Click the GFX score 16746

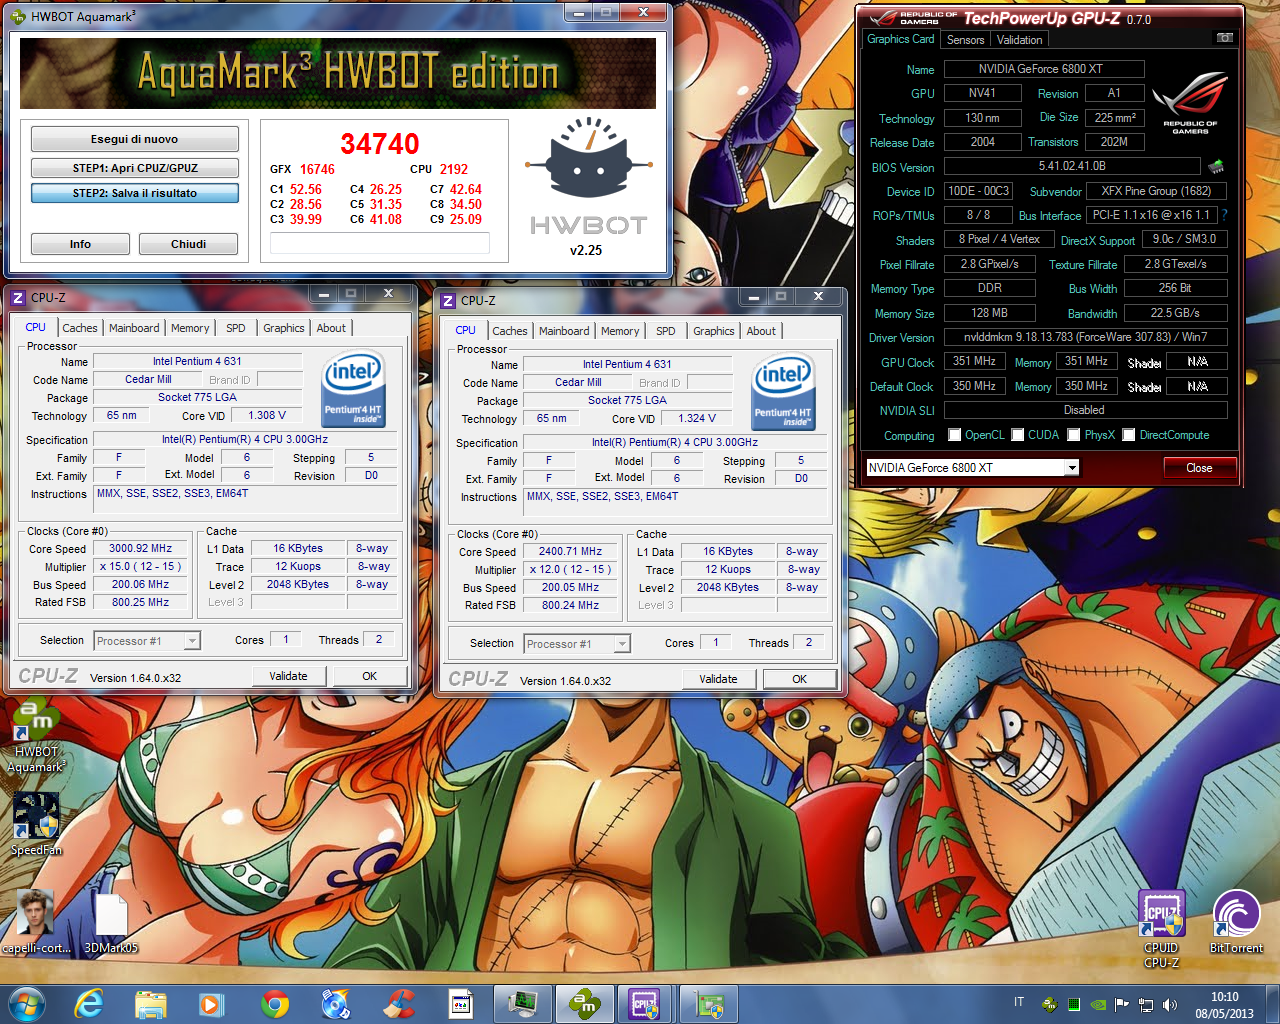317,169
